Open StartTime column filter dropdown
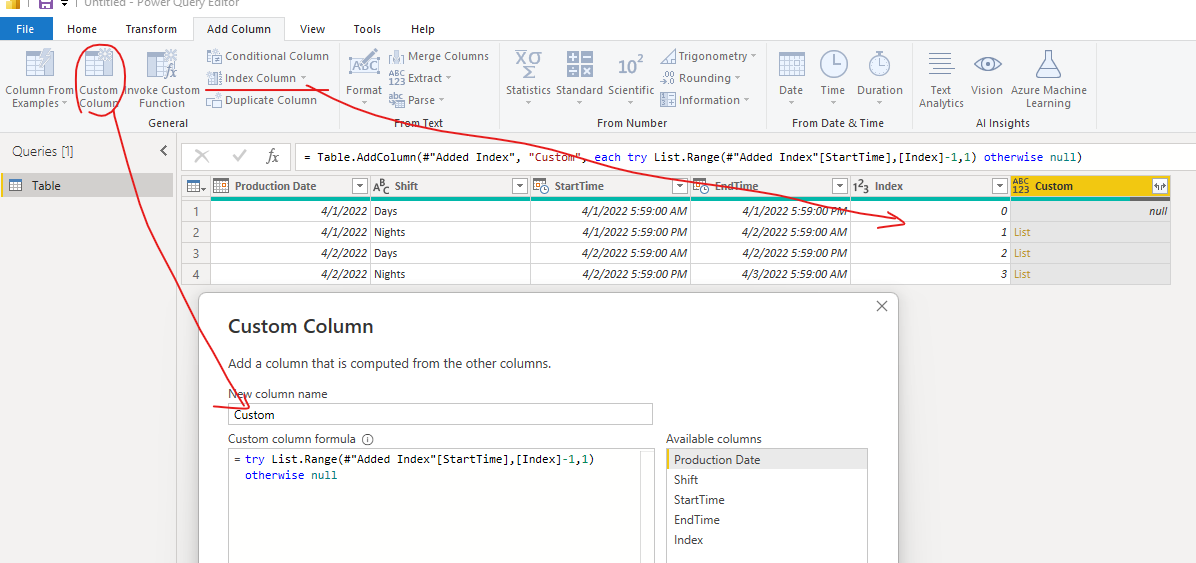 (x=680, y=186)
